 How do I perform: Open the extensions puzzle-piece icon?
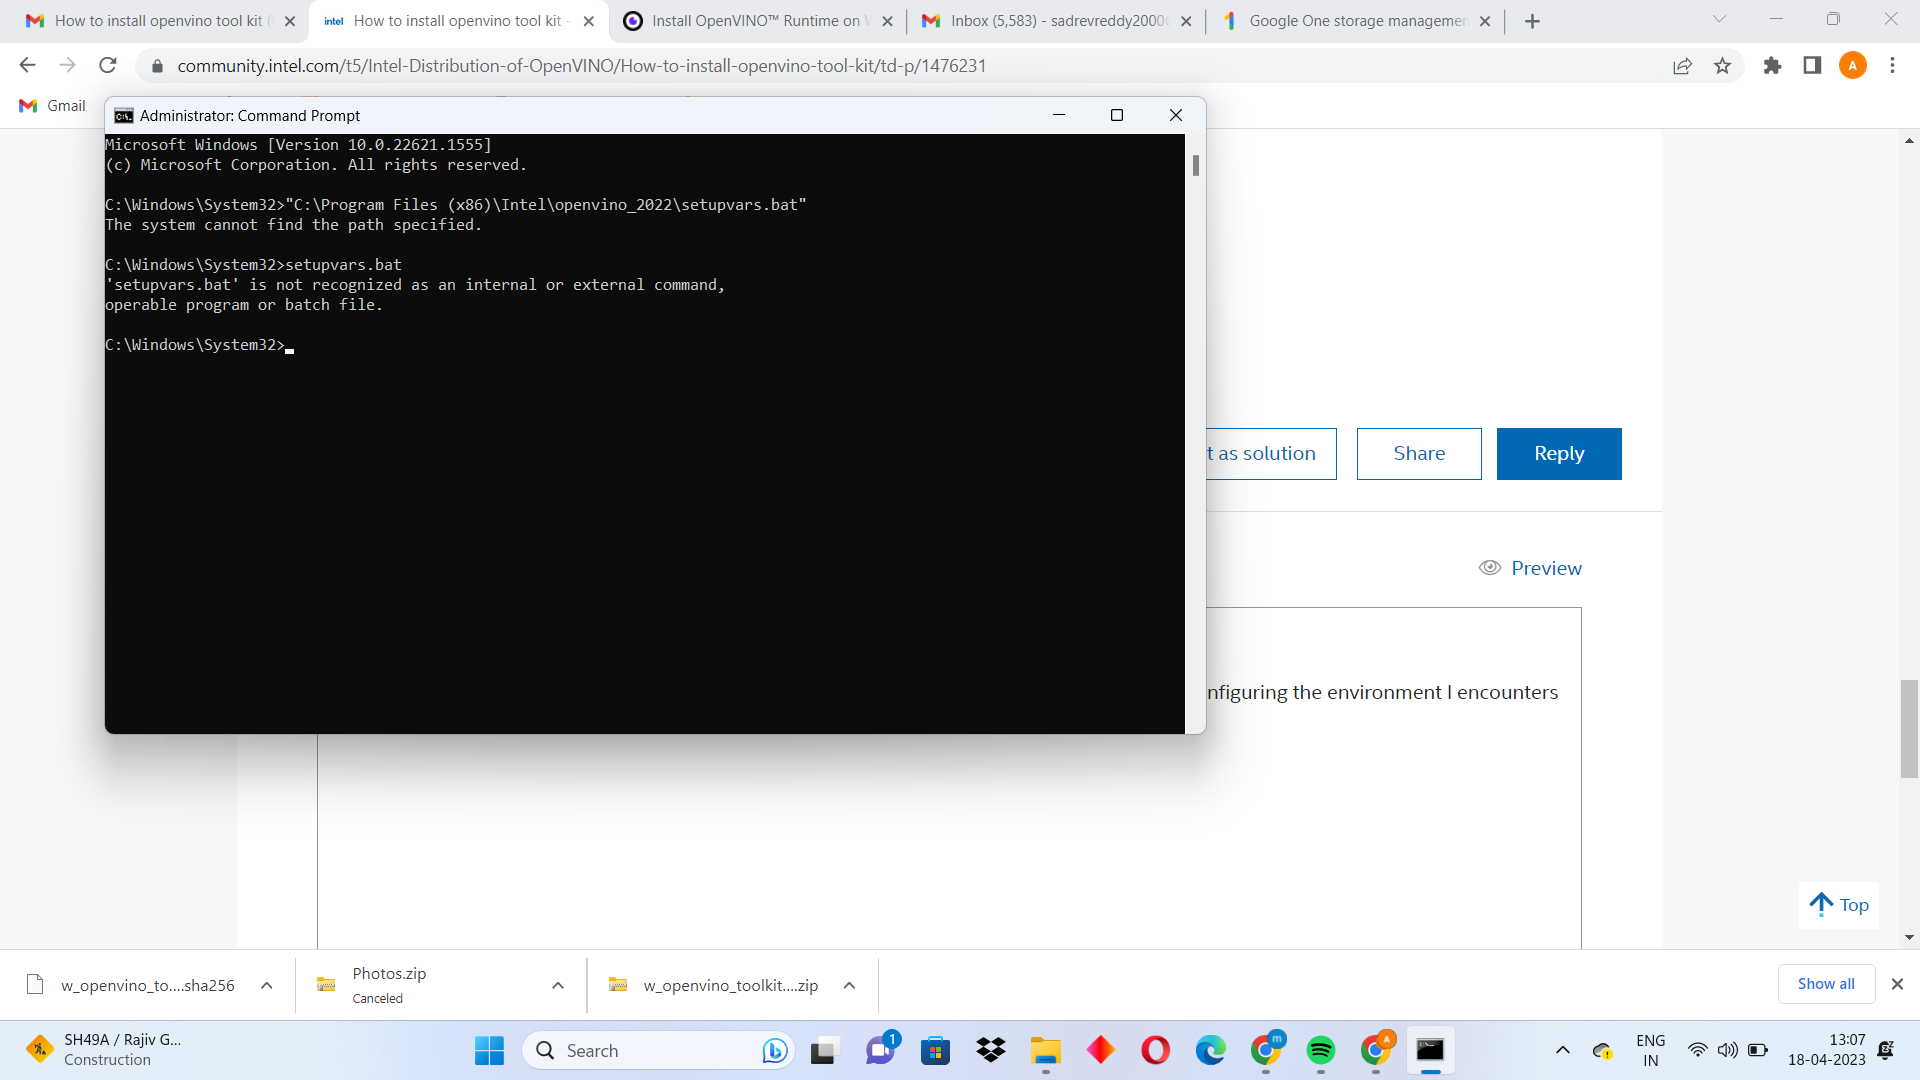pyautogui.click(x=1772, y=65)
